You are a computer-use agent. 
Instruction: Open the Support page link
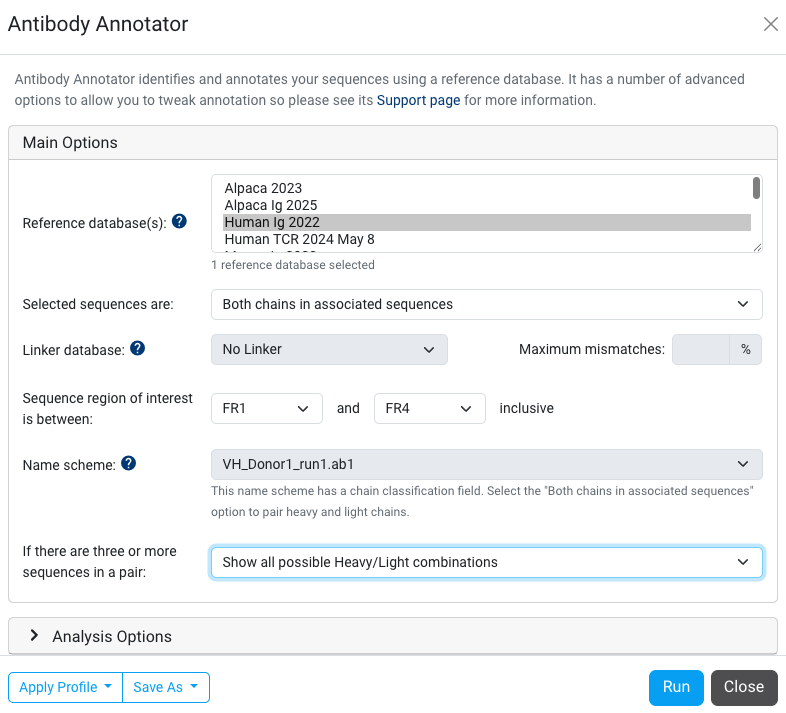pos(418,100)
